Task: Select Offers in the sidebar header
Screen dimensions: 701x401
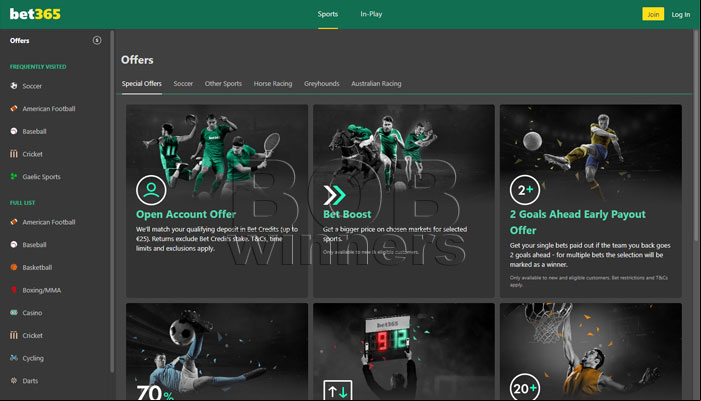Action: [20, 41]
